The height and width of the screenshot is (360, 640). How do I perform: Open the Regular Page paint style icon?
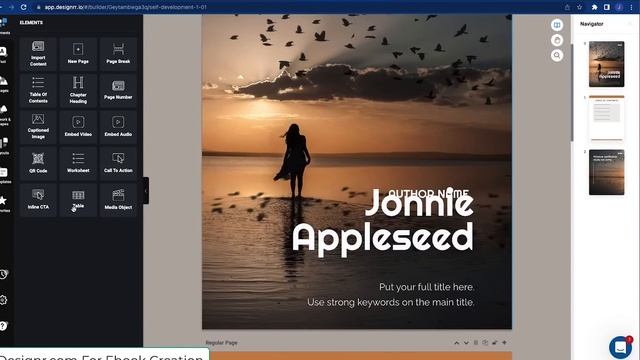(x=495, y=343)
